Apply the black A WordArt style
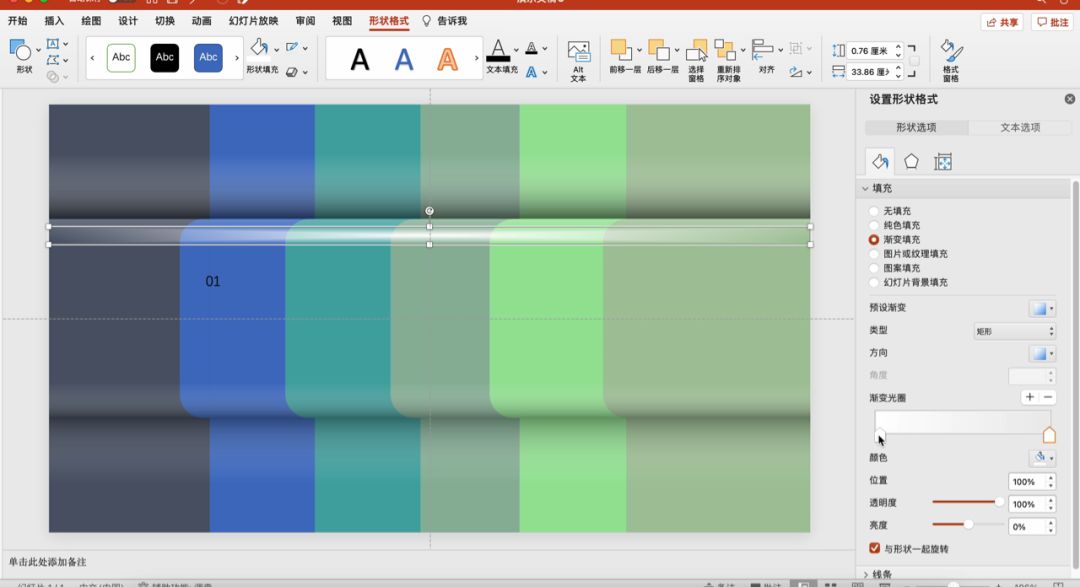Image resolution: width=1080 pixels, height=587 pixels. click(x=360, y=60)
